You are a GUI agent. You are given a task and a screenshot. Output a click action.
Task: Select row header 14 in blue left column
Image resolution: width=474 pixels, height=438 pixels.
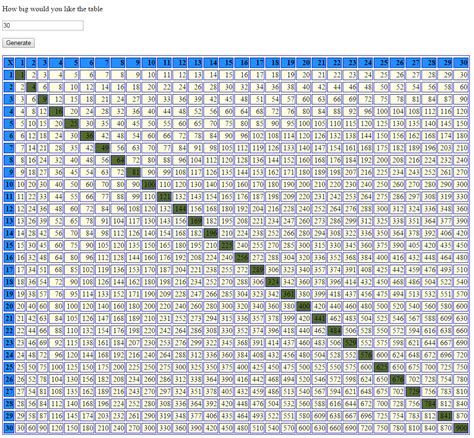(x=9, y=233)
